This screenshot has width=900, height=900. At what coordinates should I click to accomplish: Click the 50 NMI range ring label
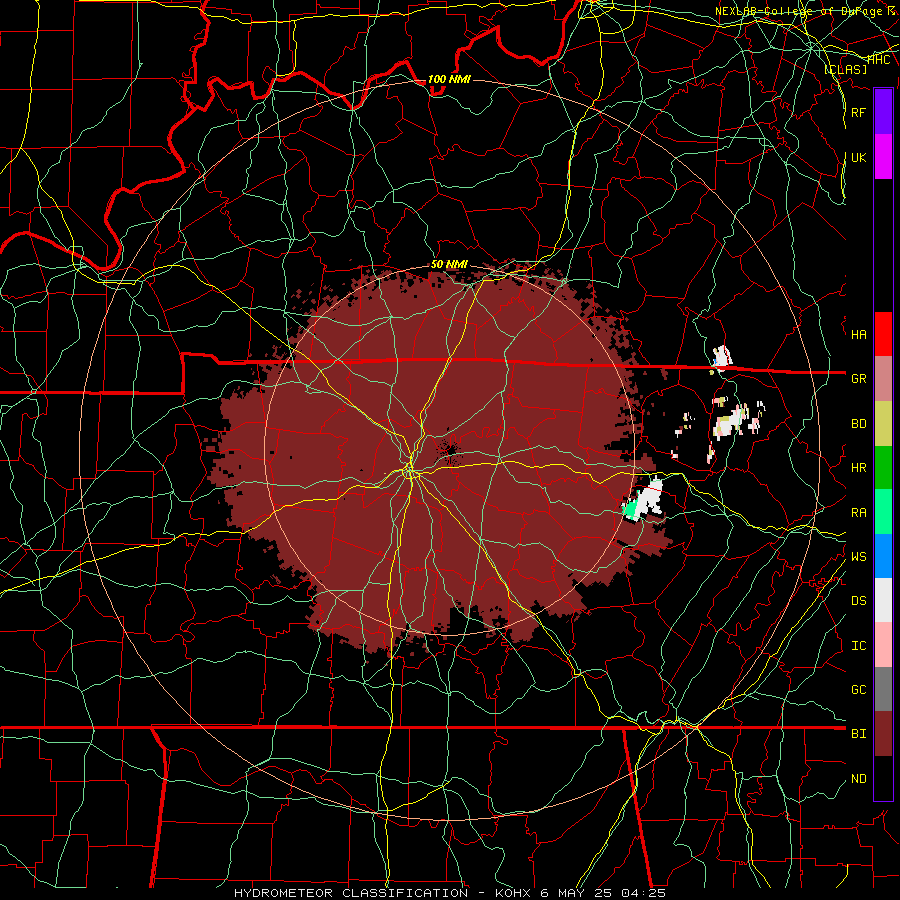(x=449, y=264)
